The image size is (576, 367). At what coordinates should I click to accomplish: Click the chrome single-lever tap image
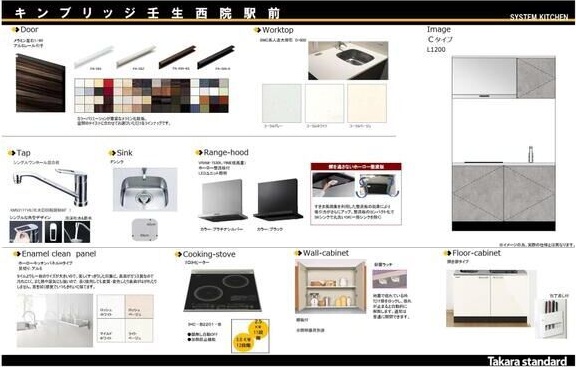(51, 187)
